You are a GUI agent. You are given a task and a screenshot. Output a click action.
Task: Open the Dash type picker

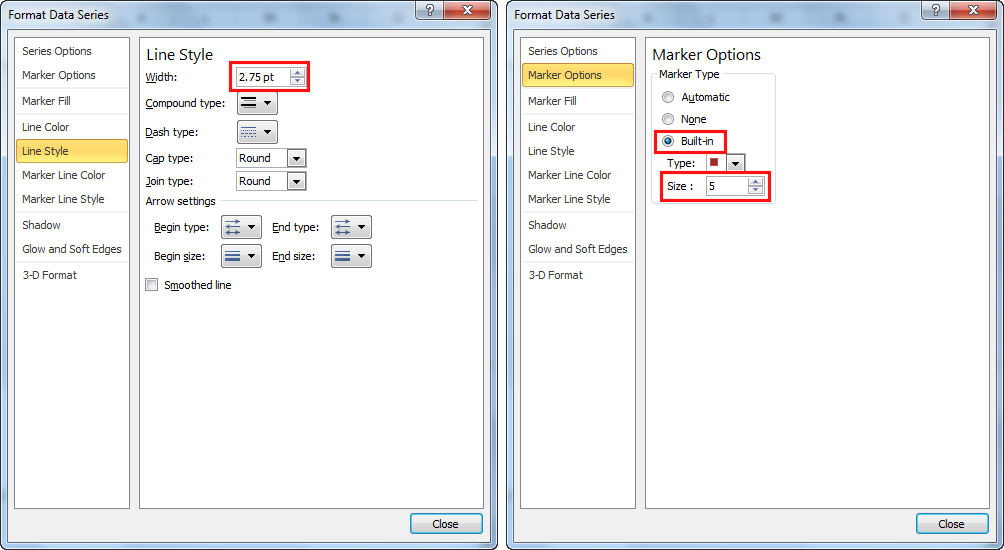[x=257, y=132]
